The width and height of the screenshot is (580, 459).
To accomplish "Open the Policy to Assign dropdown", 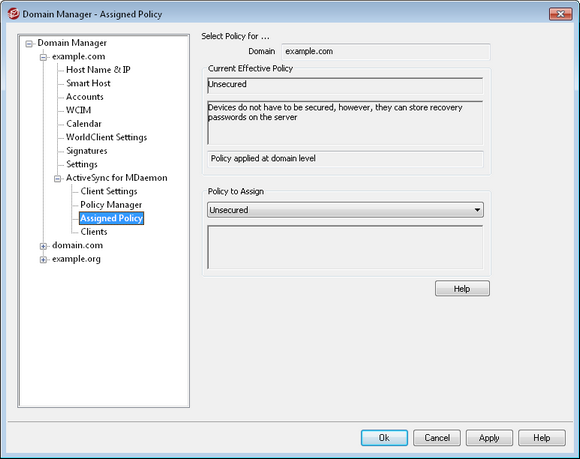I will pos(345,210).
